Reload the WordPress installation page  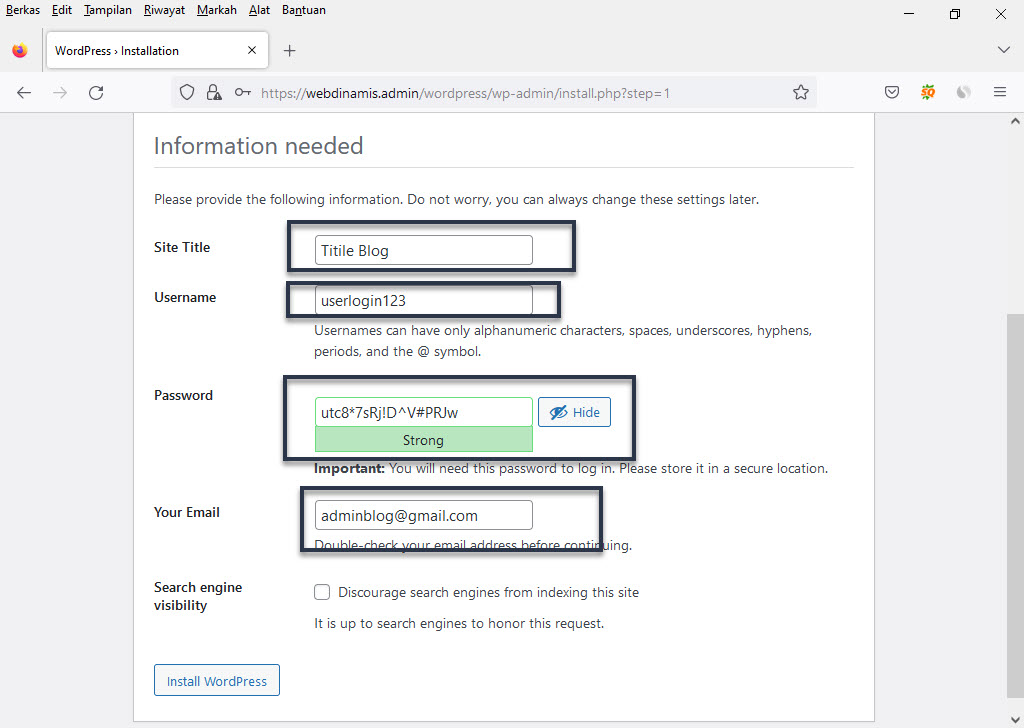(x=96, y=91)
